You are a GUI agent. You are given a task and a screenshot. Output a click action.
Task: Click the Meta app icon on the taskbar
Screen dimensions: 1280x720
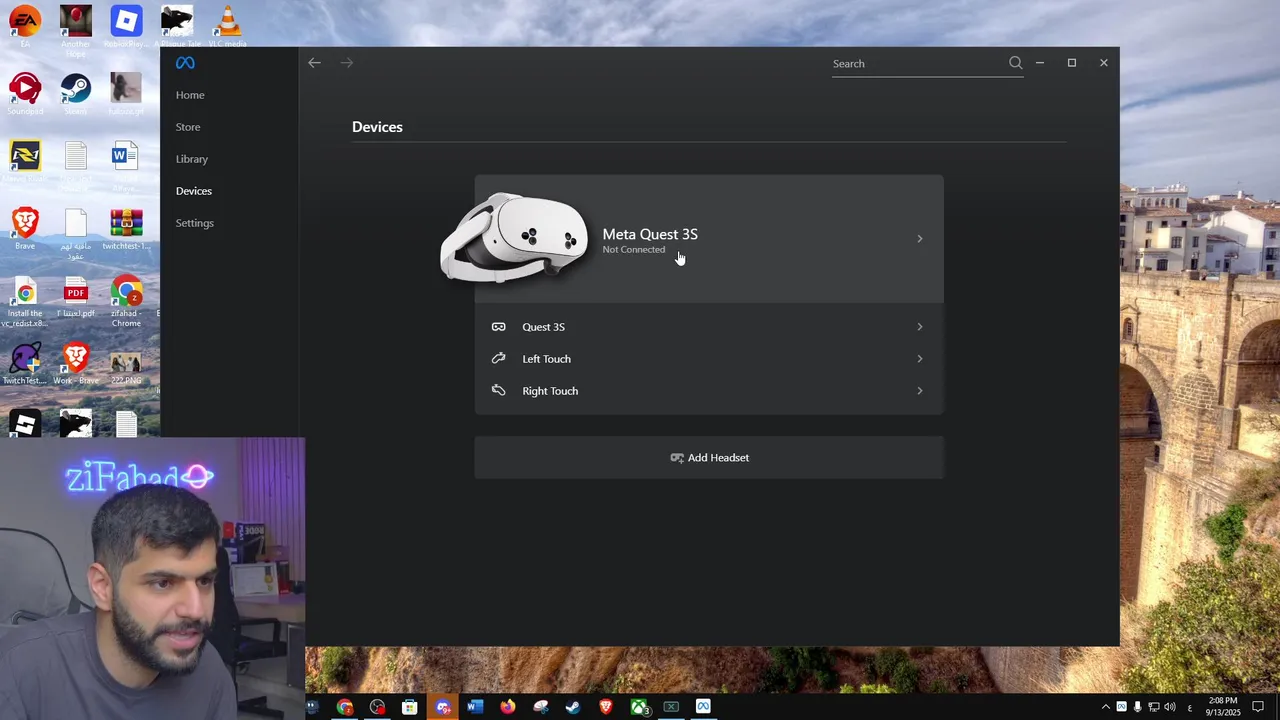703,707
